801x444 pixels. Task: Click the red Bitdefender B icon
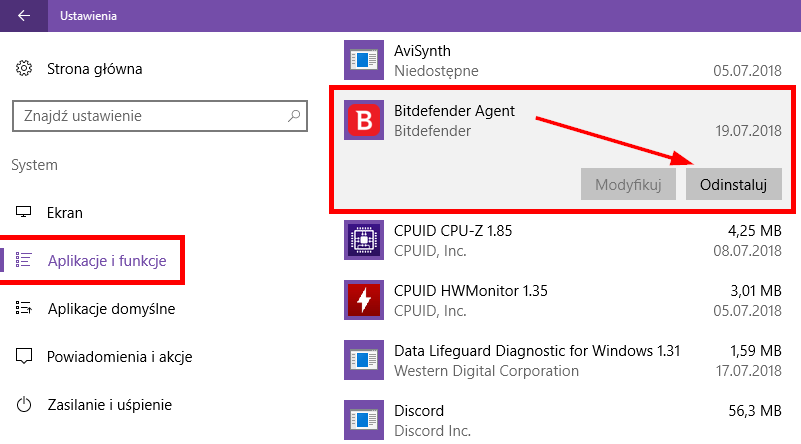click(364, 120)
